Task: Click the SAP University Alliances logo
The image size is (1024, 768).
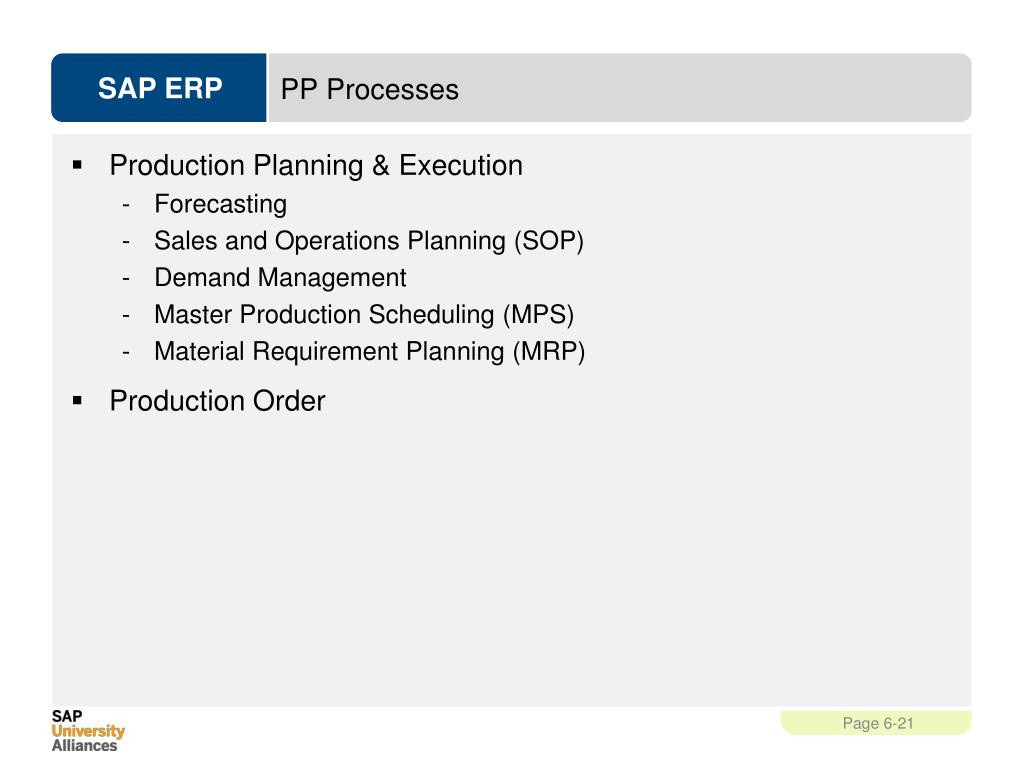Action: click(x=88, y=731)
